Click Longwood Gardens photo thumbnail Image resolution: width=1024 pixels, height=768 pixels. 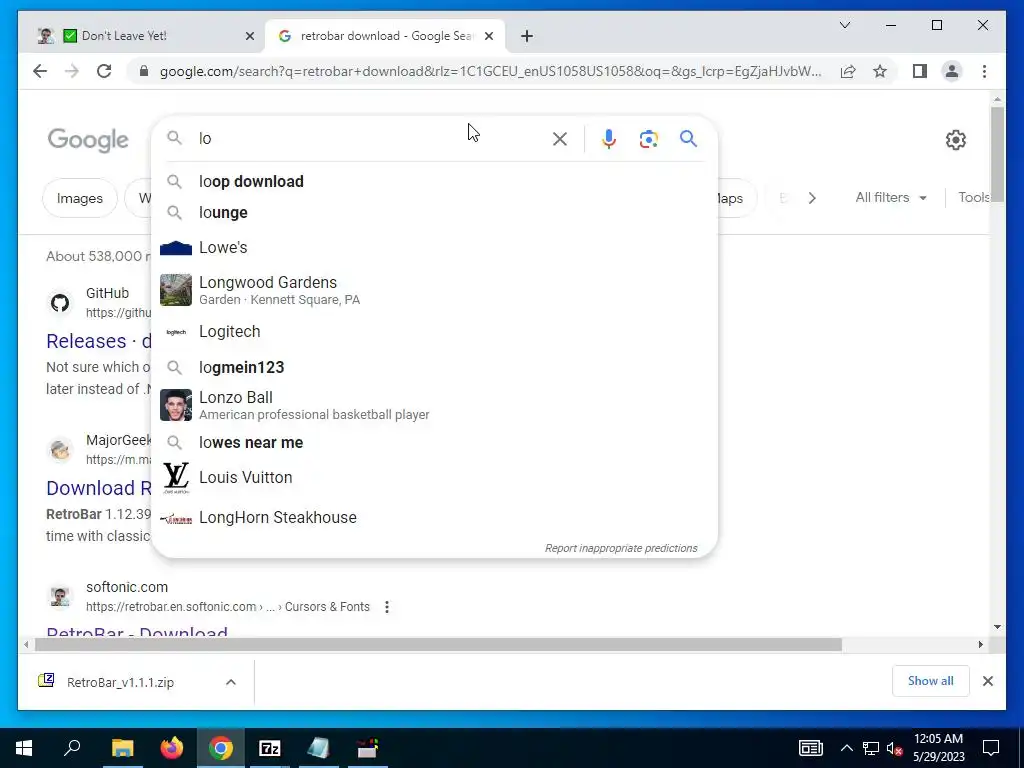pyautogui.click(x=176, y=290)
